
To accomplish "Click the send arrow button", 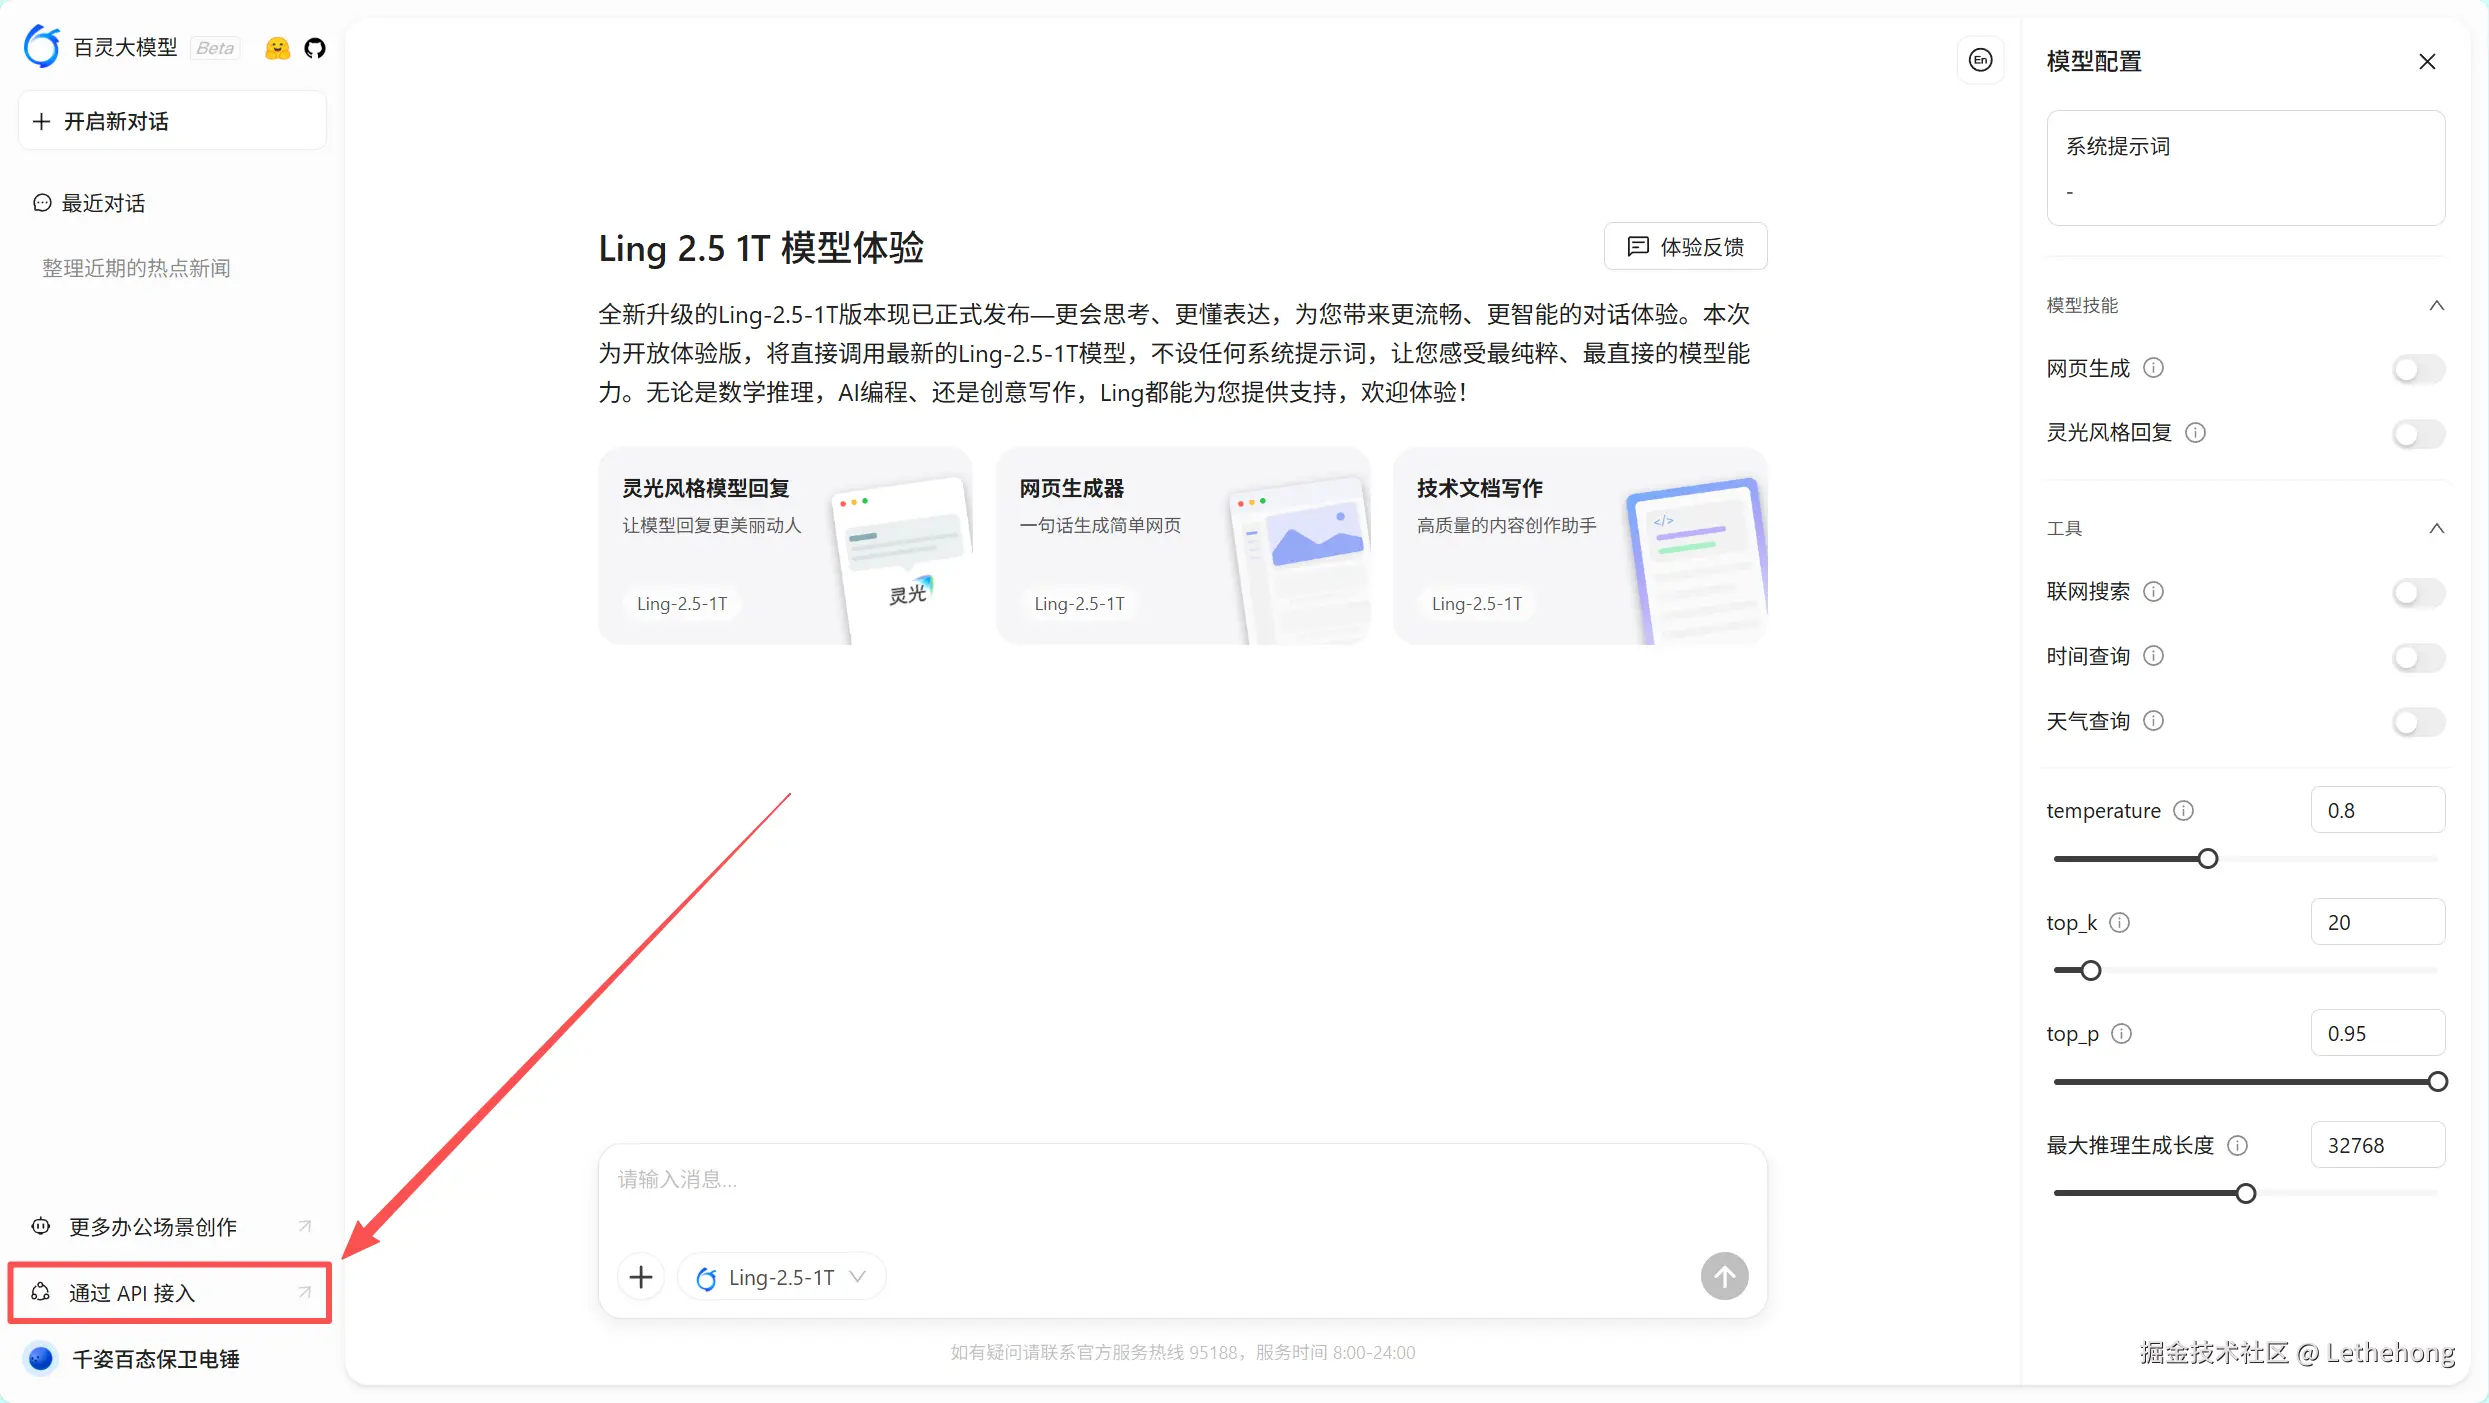I will [x=1724, y=1276].
